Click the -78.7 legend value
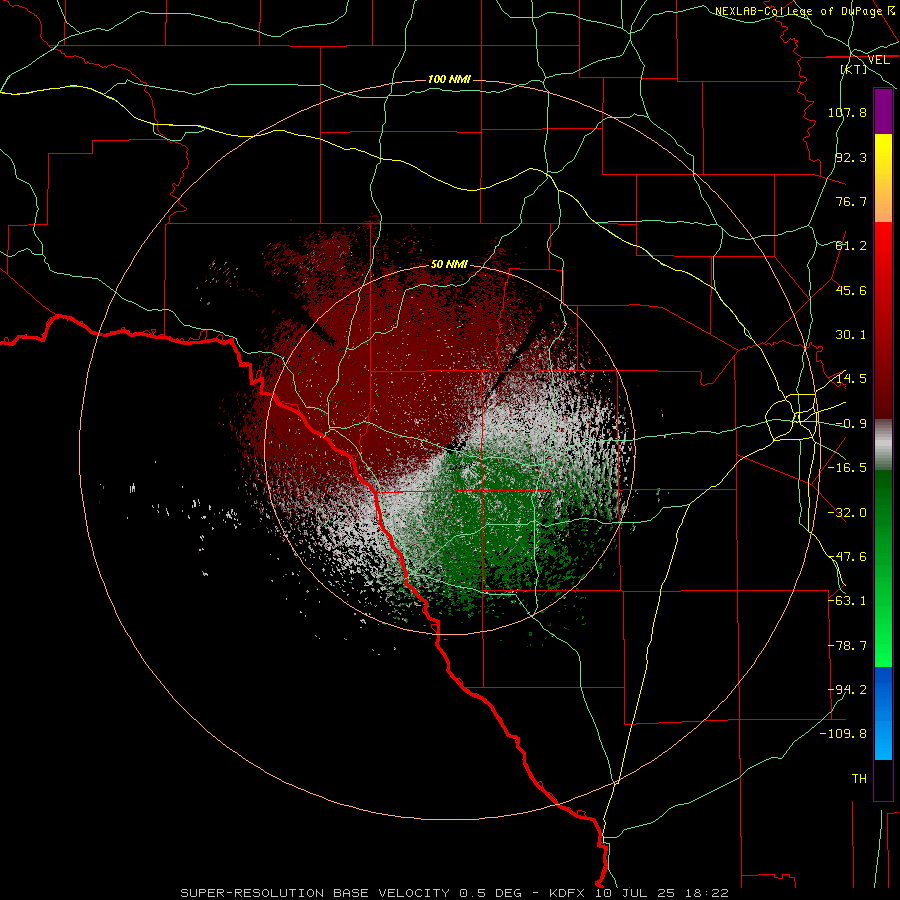The width and height of the screenshot is (900, 900). pyautogui.click(x=847, y=646)
